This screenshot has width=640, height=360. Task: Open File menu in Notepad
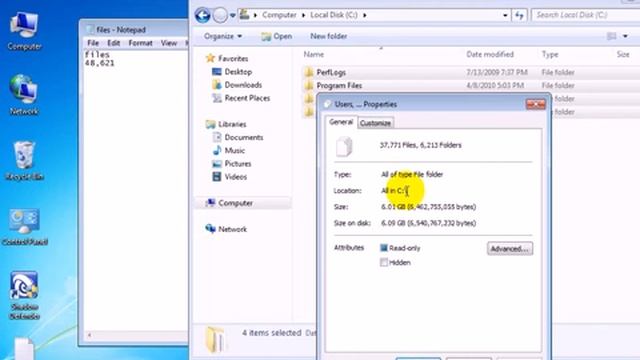93,43
